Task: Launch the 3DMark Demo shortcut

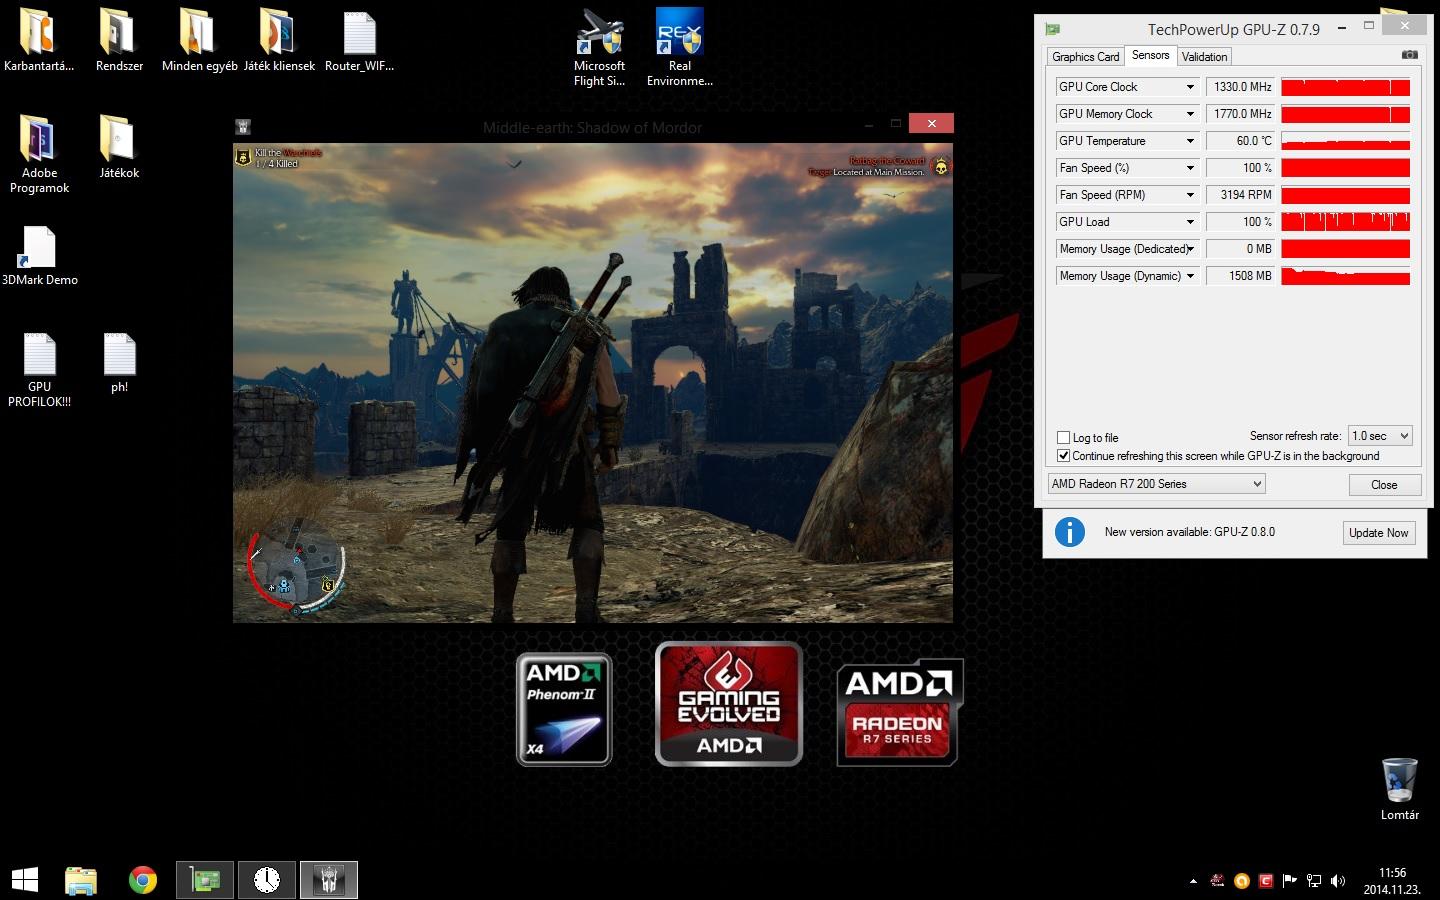Action: [39, 256]
